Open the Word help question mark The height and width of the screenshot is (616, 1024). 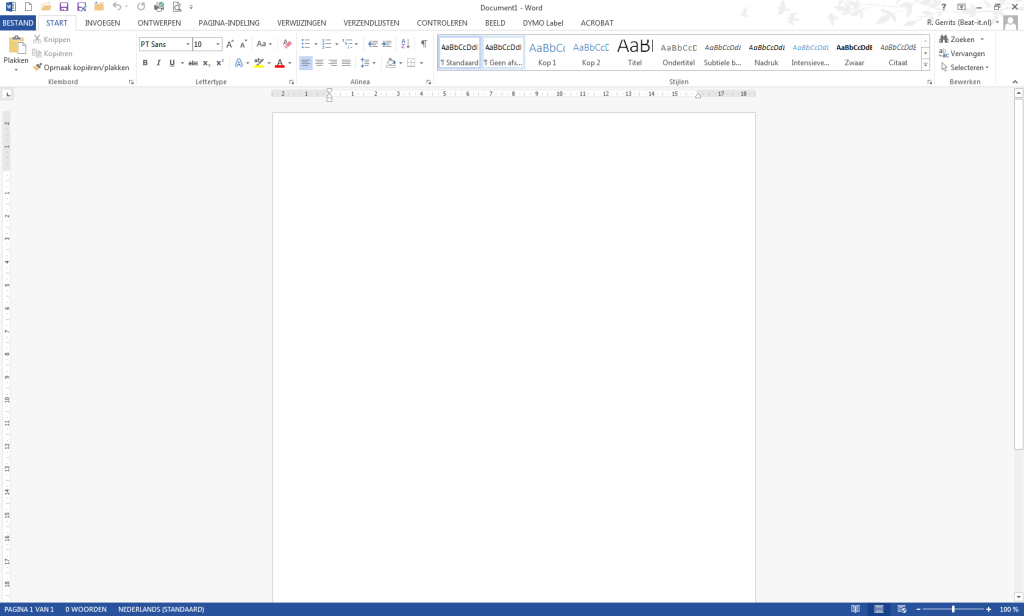(944, 7)
